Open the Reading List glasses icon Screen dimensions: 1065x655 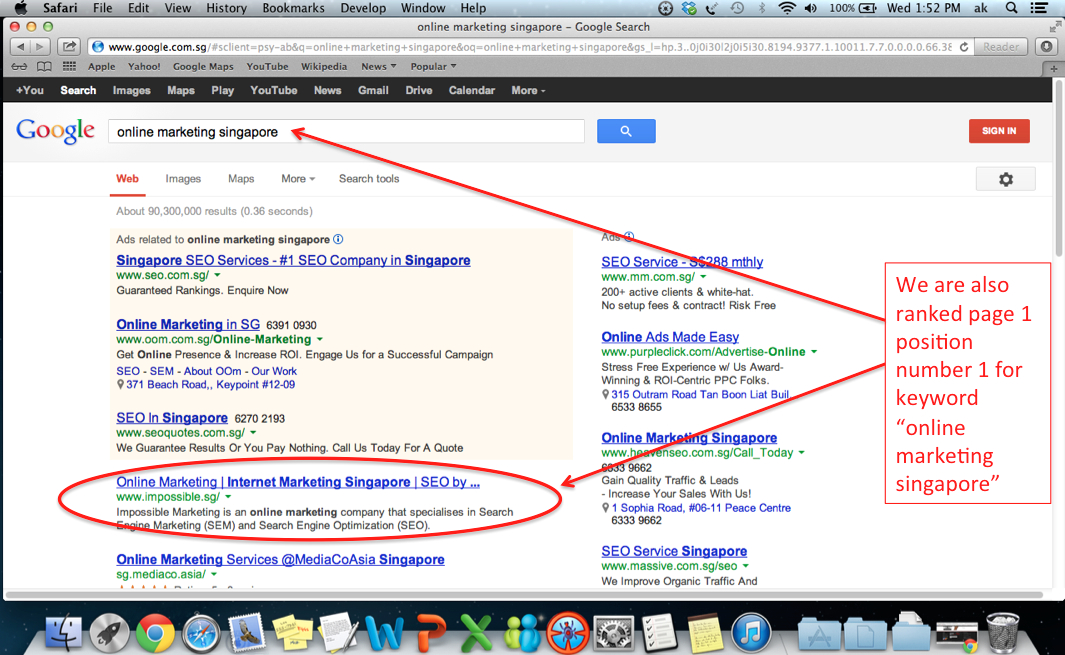click(19, 67)
